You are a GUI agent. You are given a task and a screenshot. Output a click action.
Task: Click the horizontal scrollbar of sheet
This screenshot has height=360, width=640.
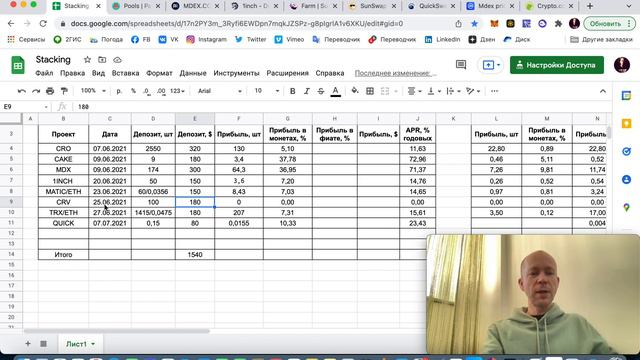coord(116,331)
